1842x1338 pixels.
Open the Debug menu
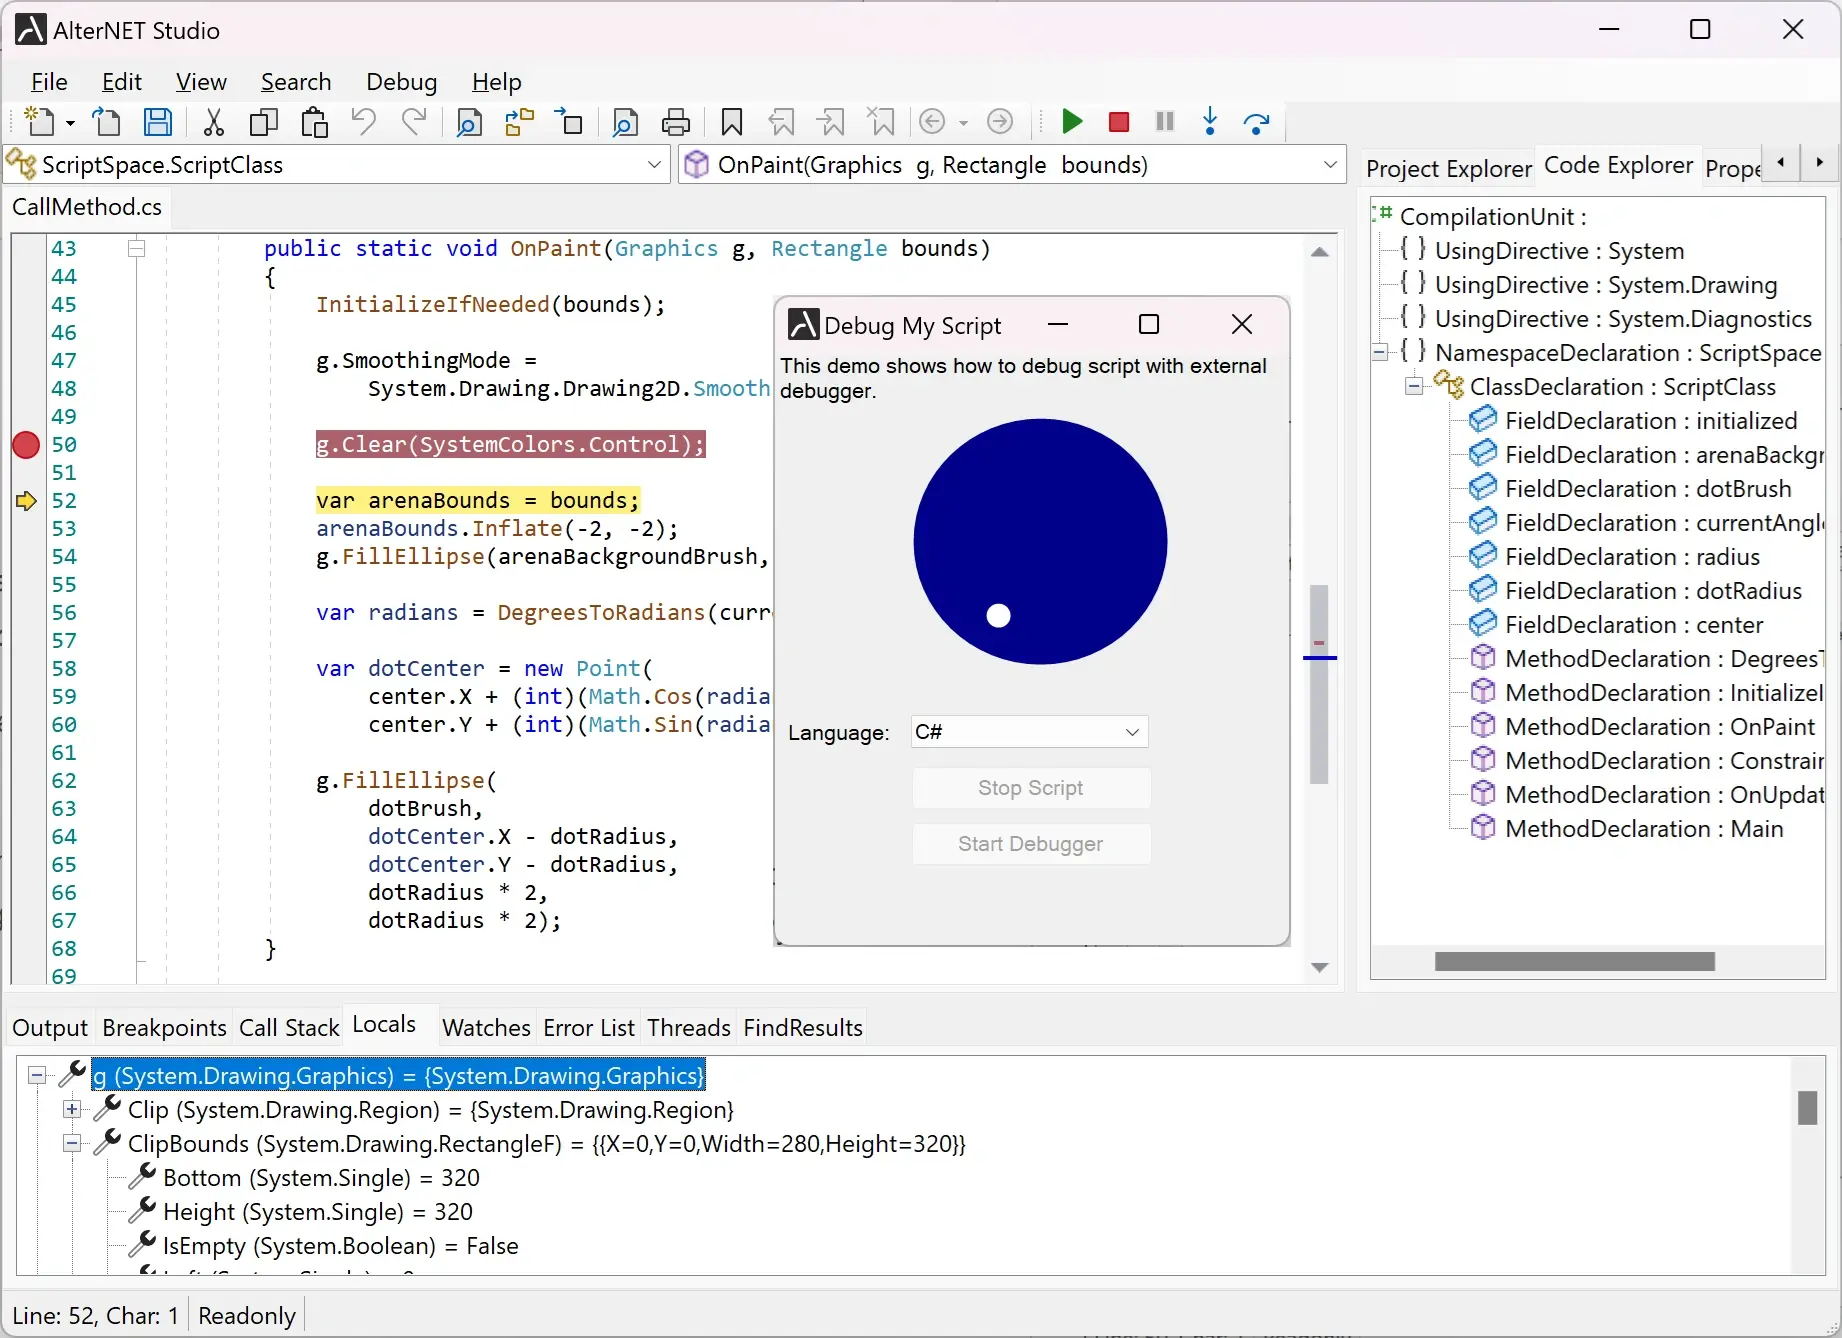(x=401, y=82)
